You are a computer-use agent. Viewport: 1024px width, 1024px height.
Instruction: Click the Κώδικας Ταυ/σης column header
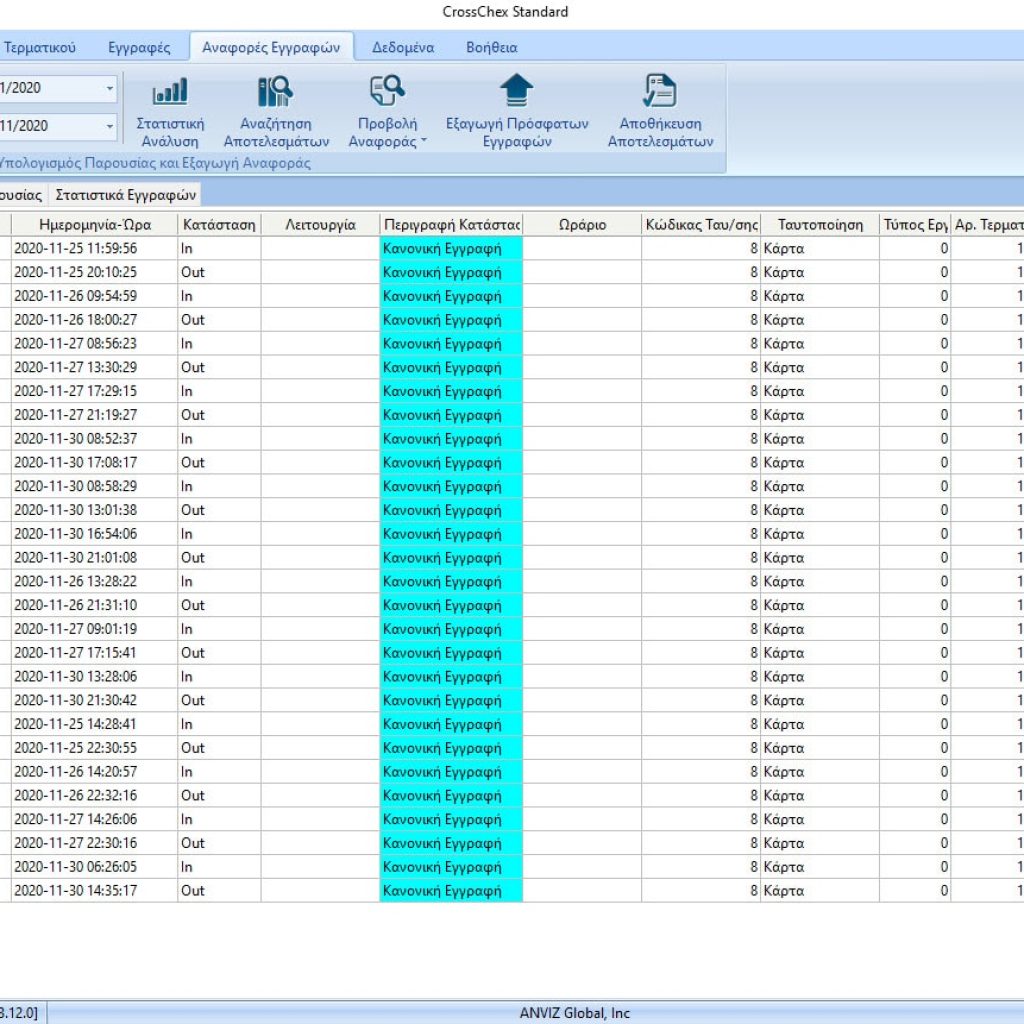(701, 225)
